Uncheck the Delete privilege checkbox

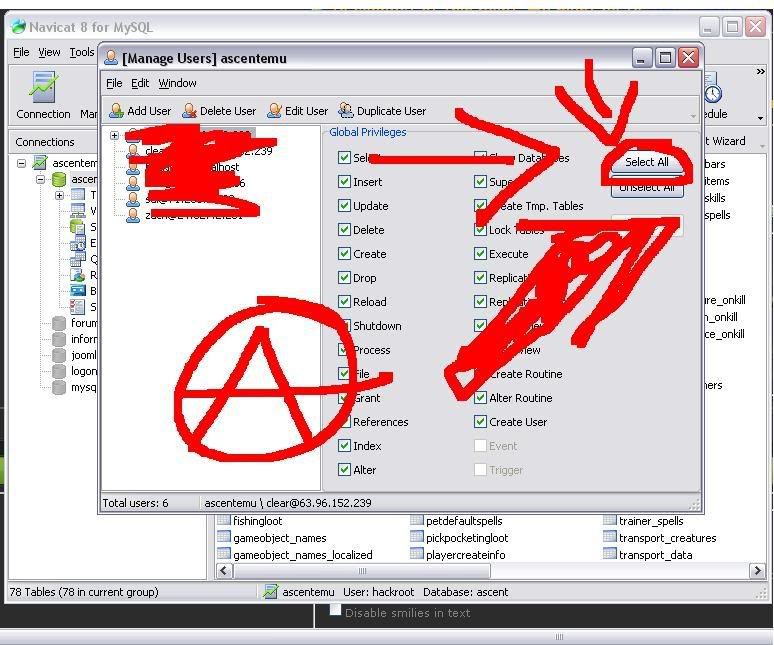(344, 229)
